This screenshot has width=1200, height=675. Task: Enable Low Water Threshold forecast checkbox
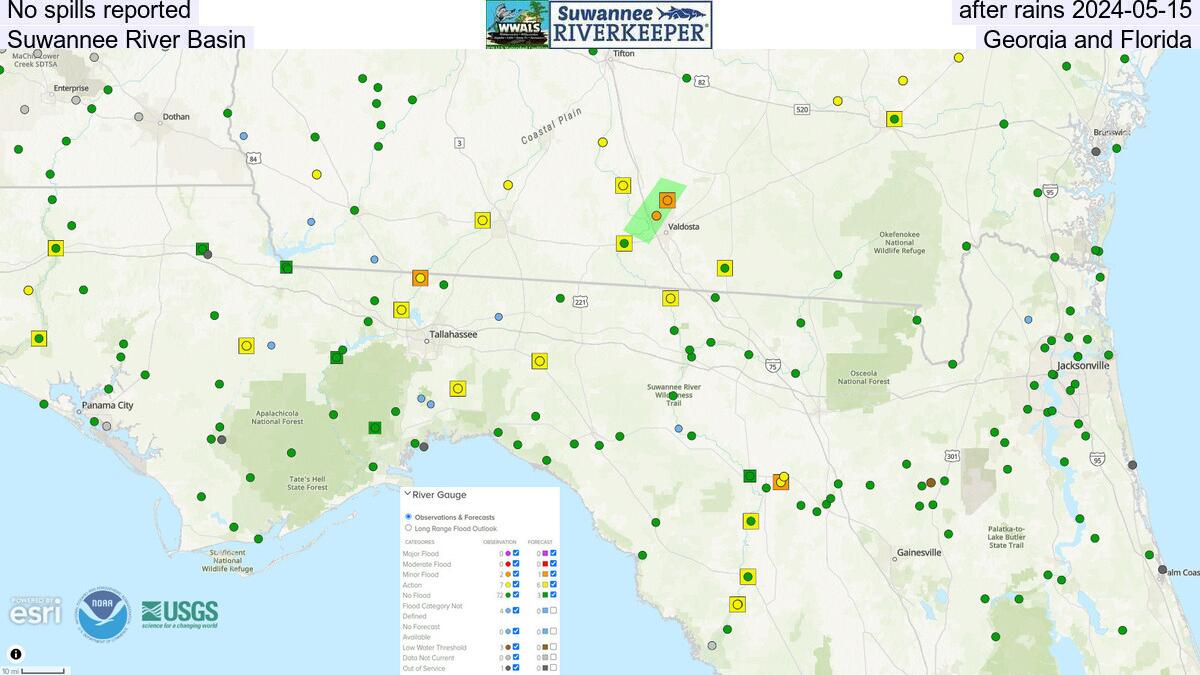point(553,647)
